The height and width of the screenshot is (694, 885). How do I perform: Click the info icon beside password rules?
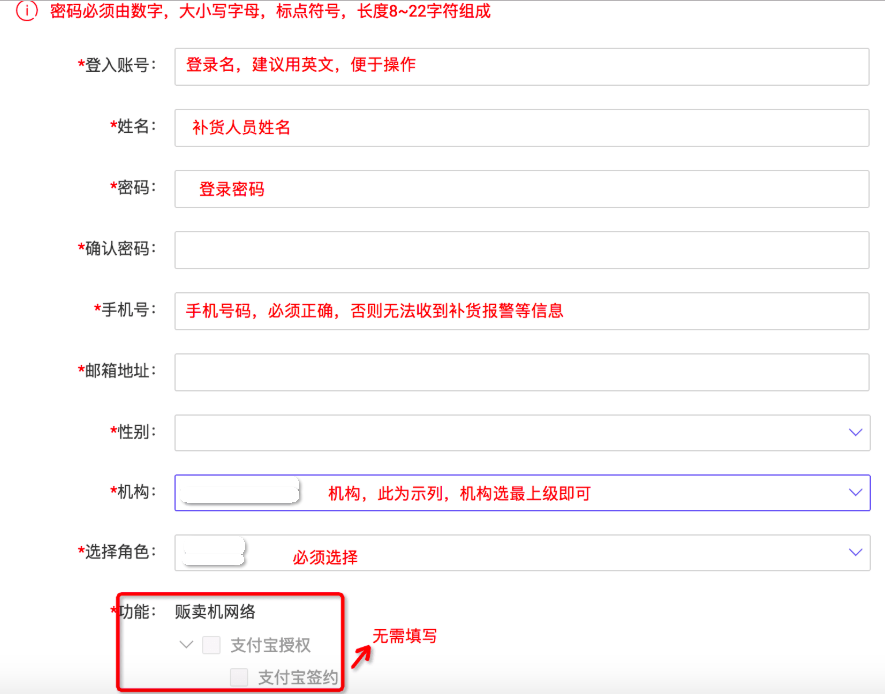27,11
